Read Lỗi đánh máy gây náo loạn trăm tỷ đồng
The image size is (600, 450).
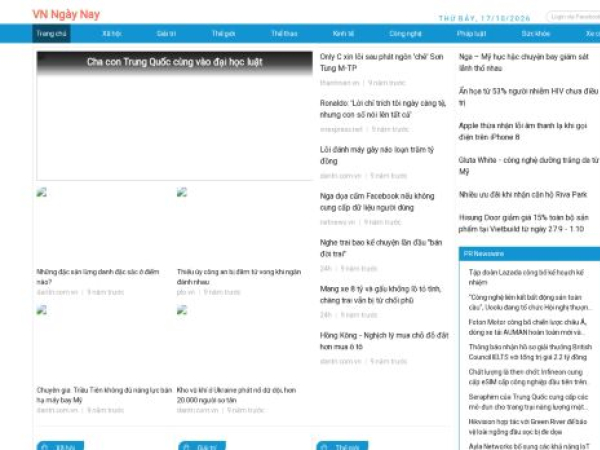(x=377, y=155)
